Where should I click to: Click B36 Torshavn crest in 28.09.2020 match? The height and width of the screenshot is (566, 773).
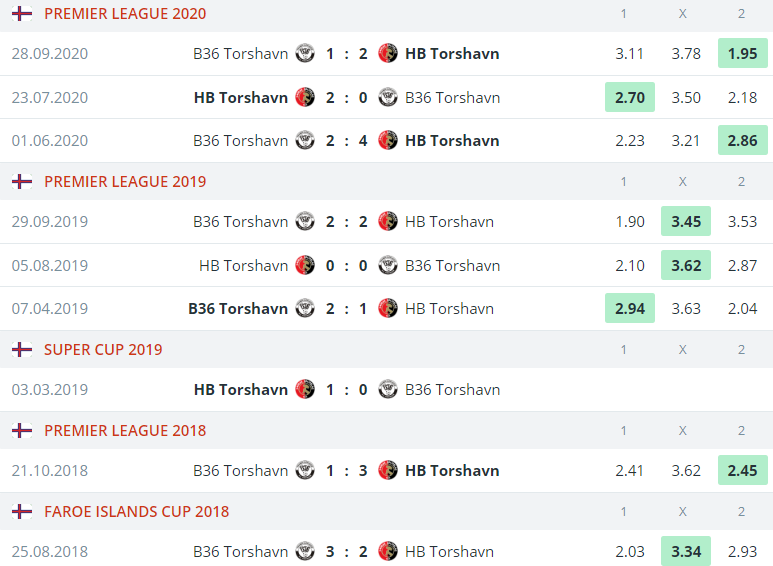click(x=305, y=53)
